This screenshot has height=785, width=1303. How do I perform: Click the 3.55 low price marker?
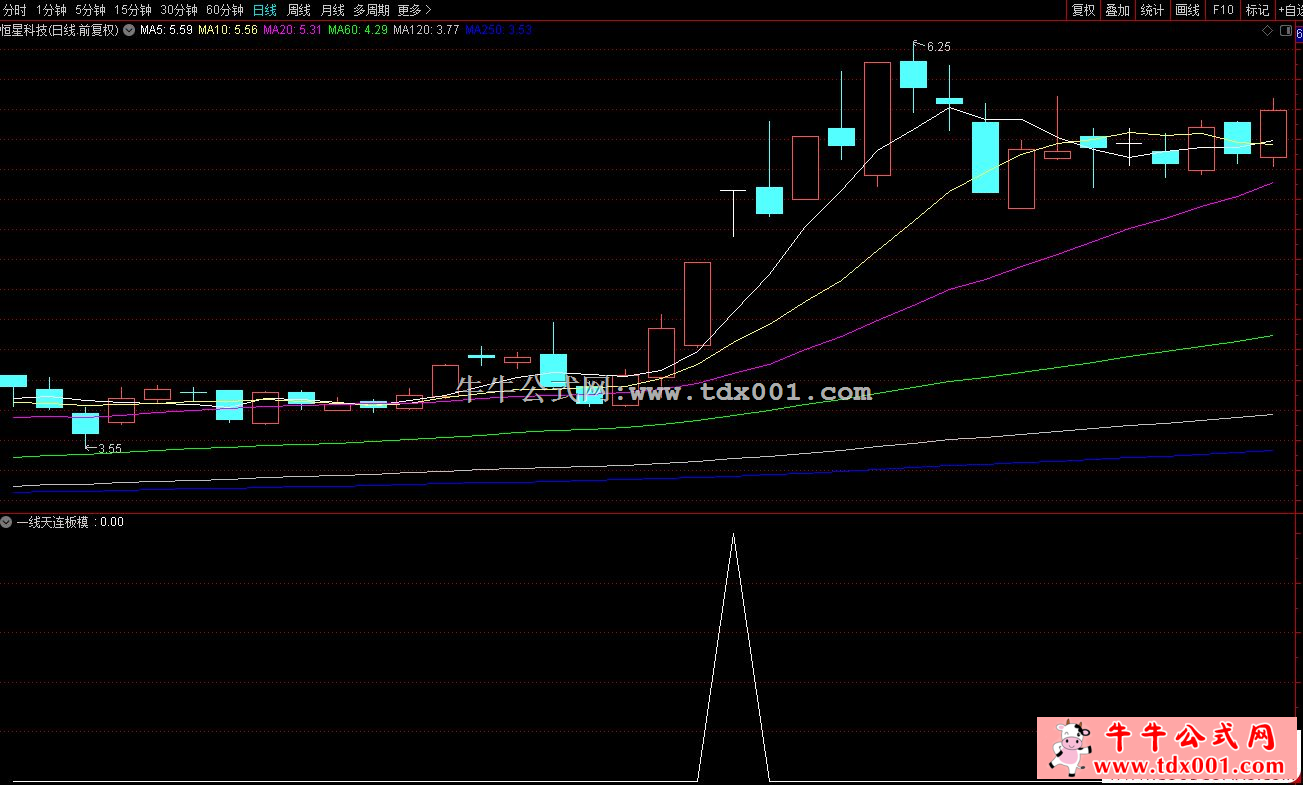click(x=109, y=449)
